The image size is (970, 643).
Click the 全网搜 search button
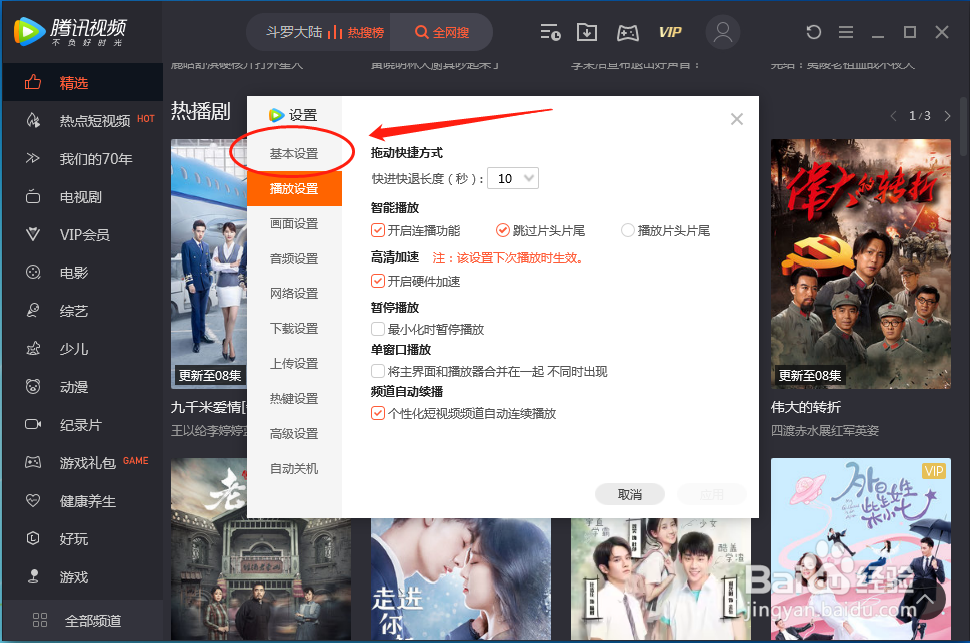tap(442, 32)
